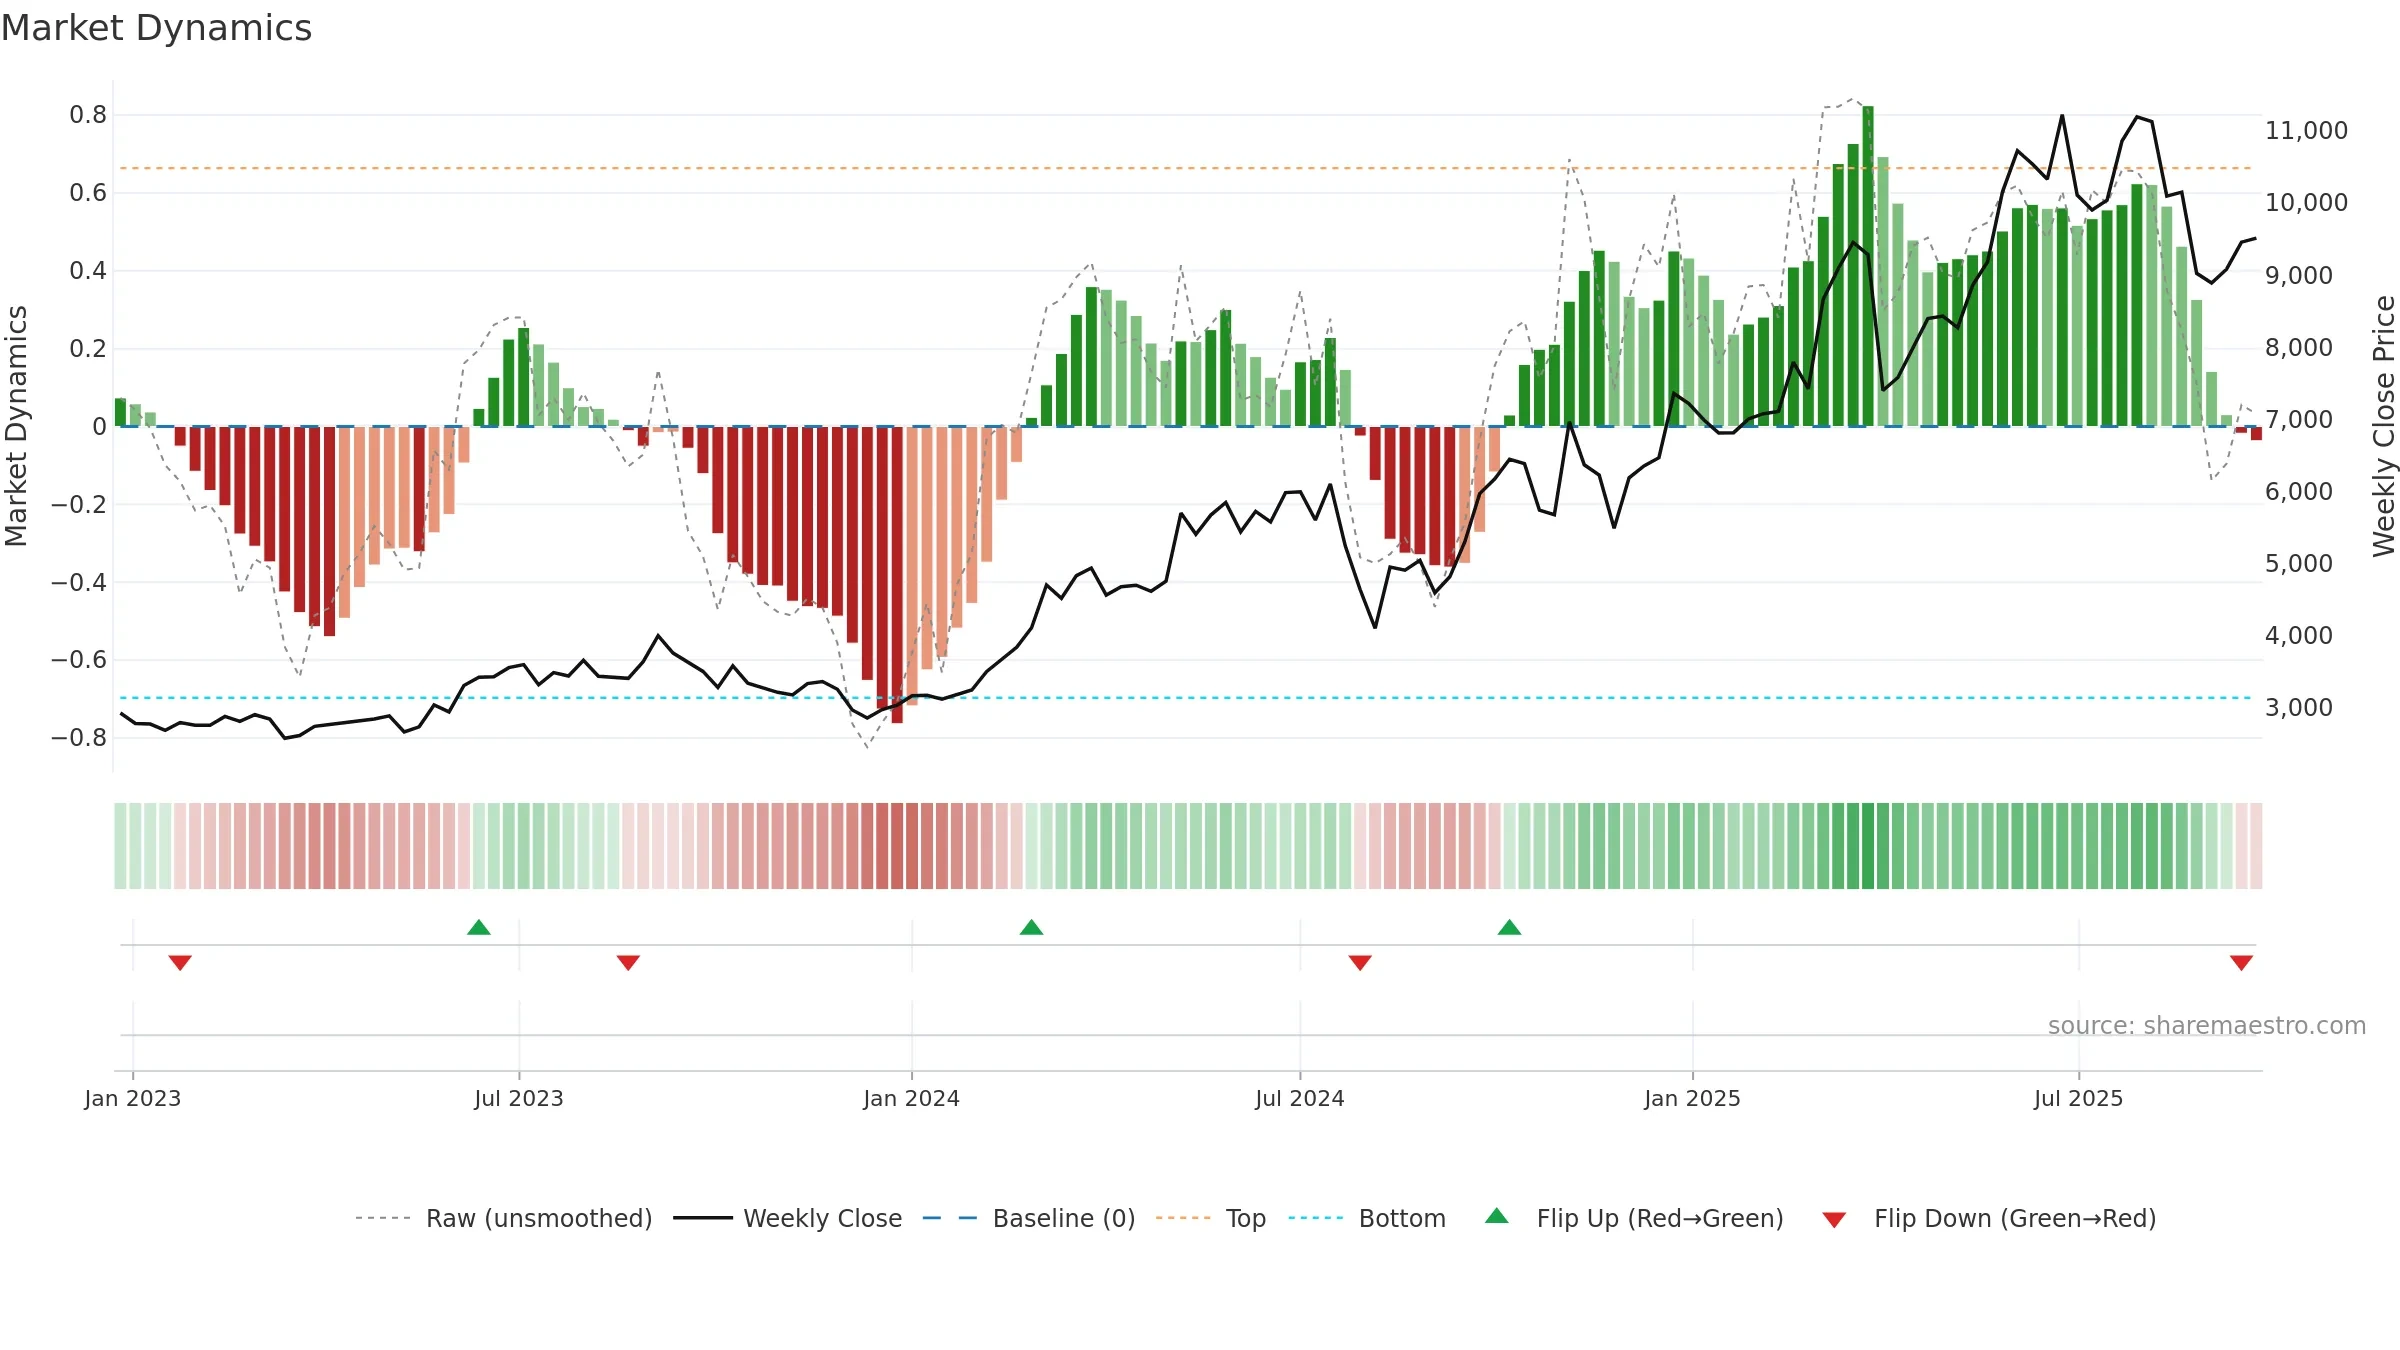Click the deepest red bar near −0.76
The image size is (2400, 1350).
coord(897,575)
